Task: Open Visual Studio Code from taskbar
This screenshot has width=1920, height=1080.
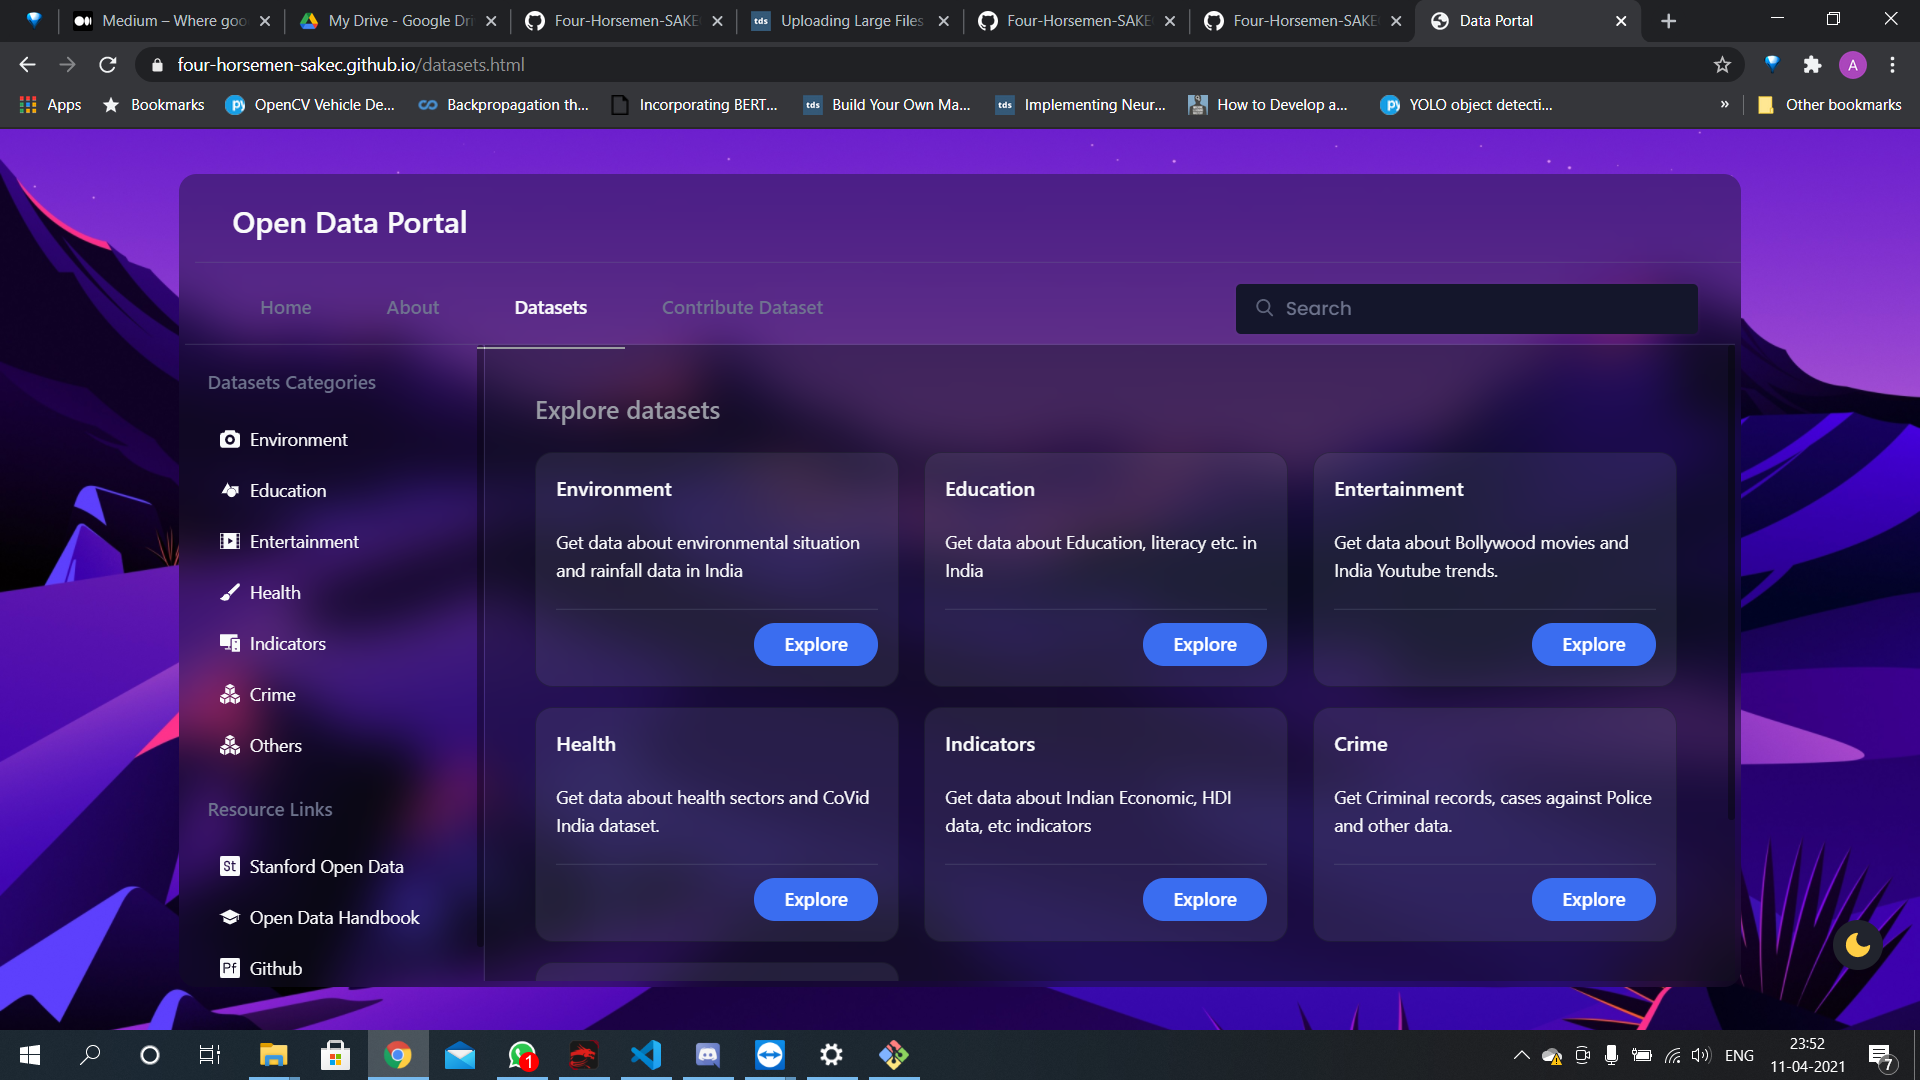Action: (646, 1055)
